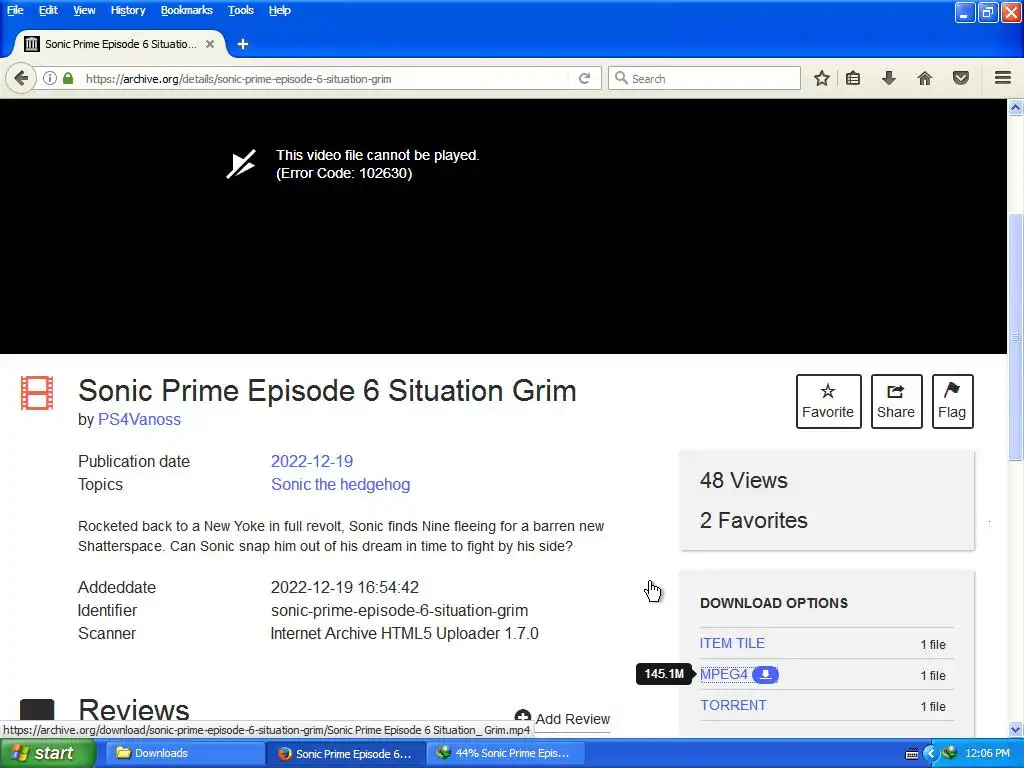Click the 2 Favorites text
1024x768 pixels.
pos(754,520)
